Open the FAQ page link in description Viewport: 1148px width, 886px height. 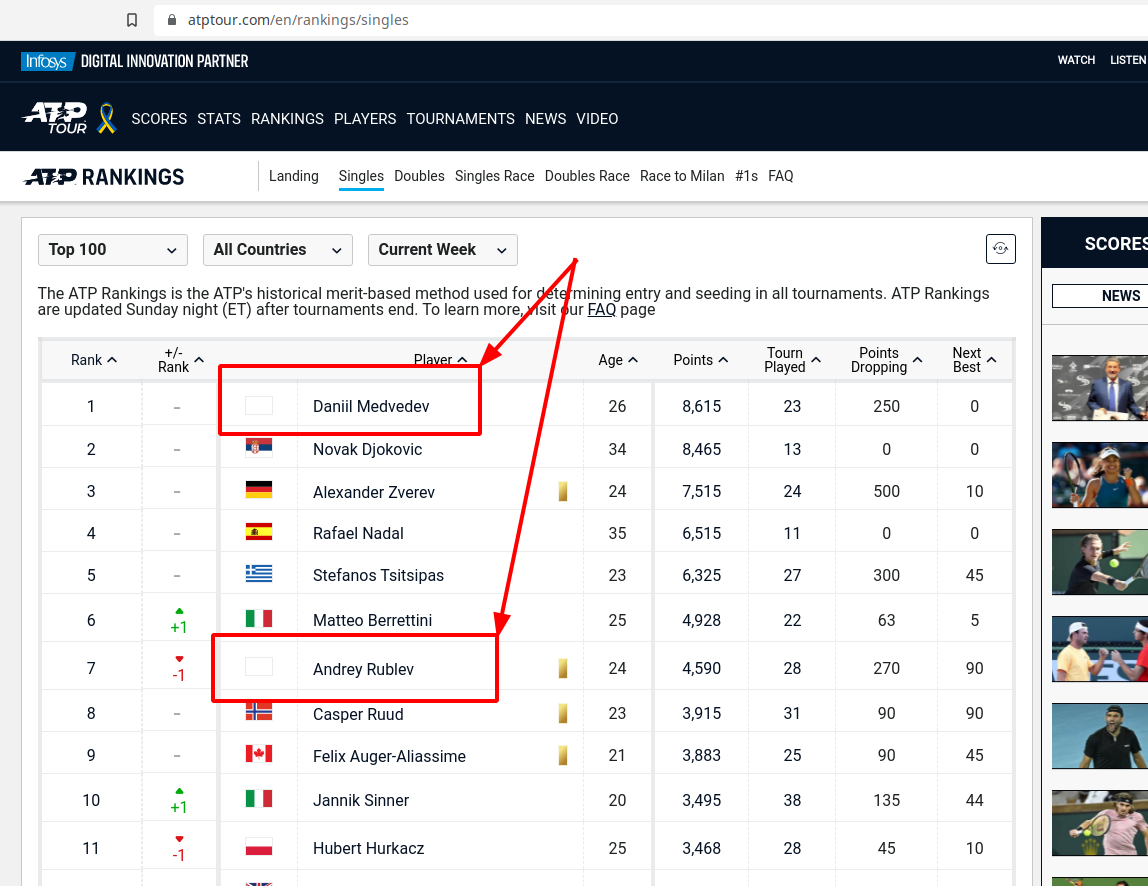(x=601, y=310)
